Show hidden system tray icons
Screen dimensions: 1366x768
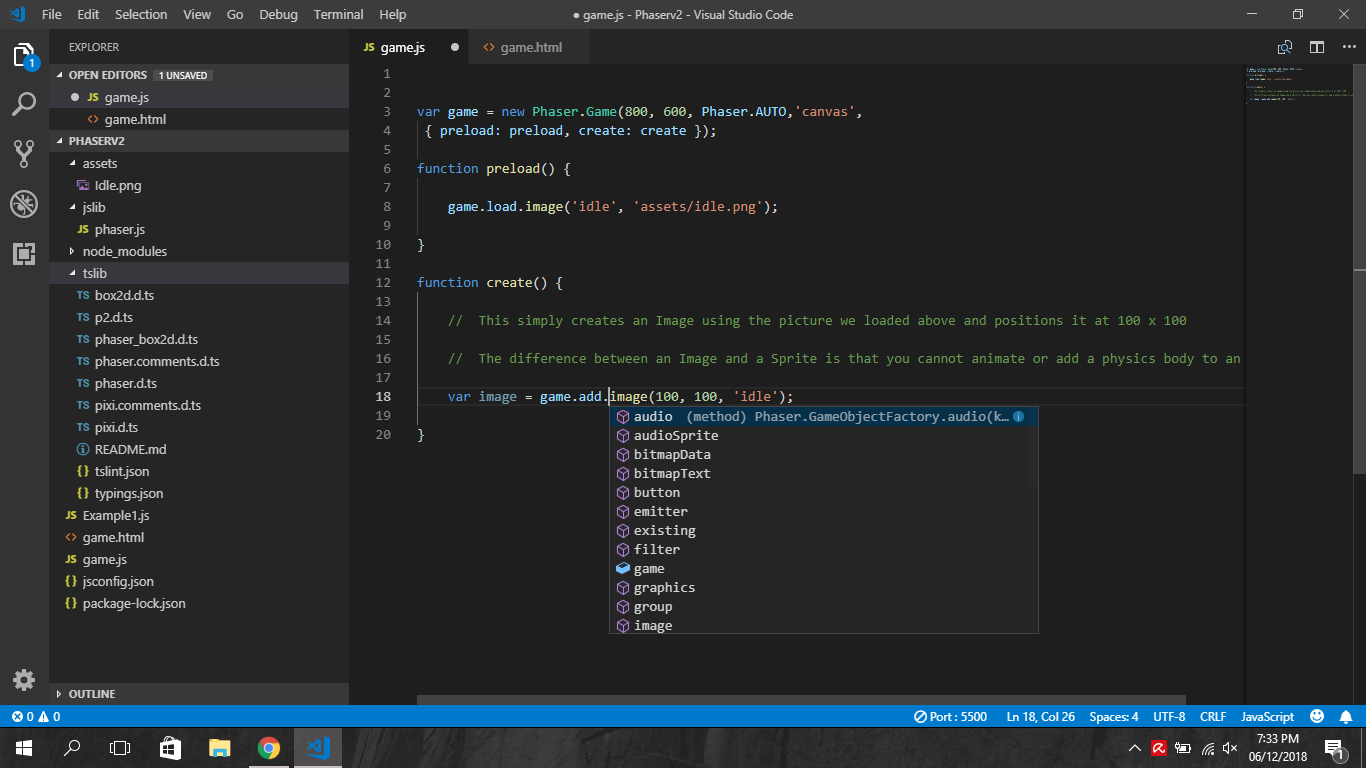click(x=1135, y=747)
